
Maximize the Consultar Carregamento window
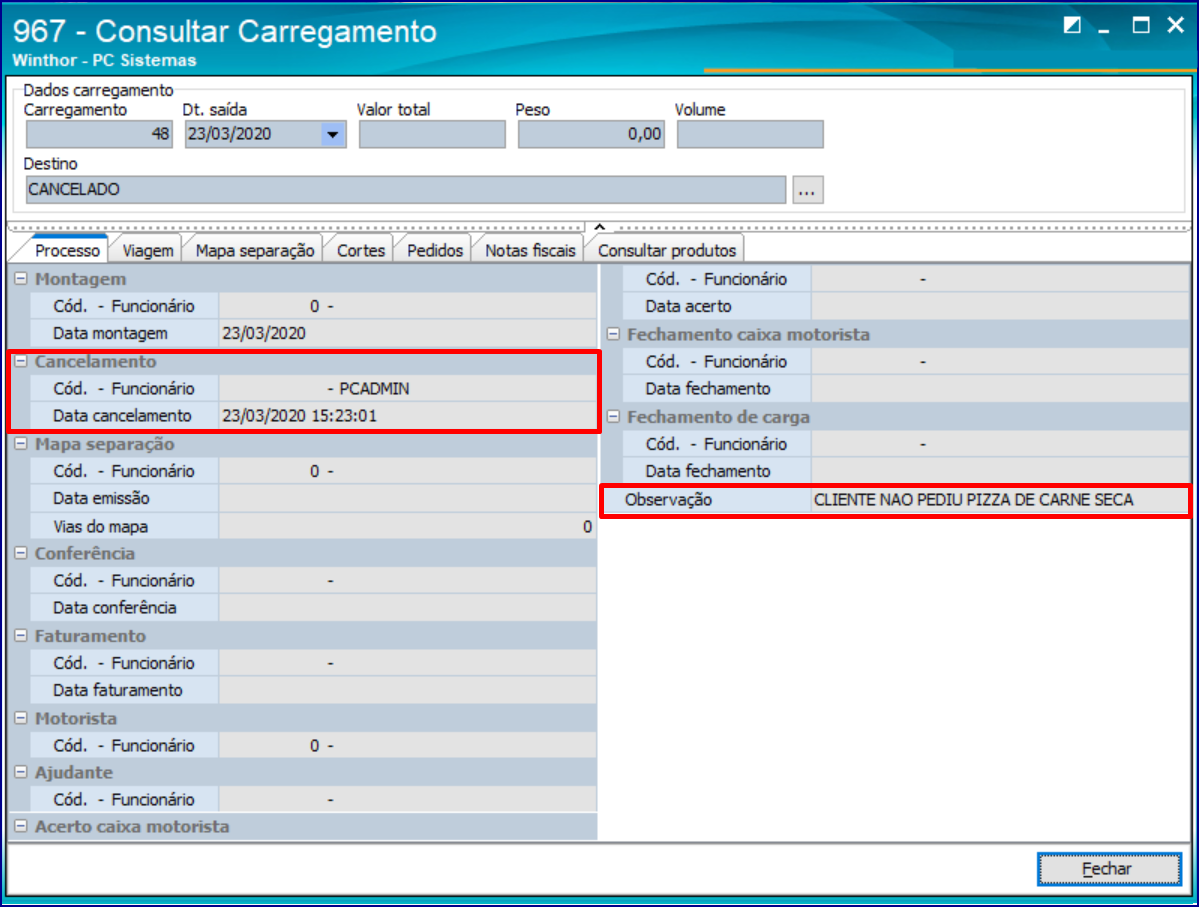(1141, 25)
